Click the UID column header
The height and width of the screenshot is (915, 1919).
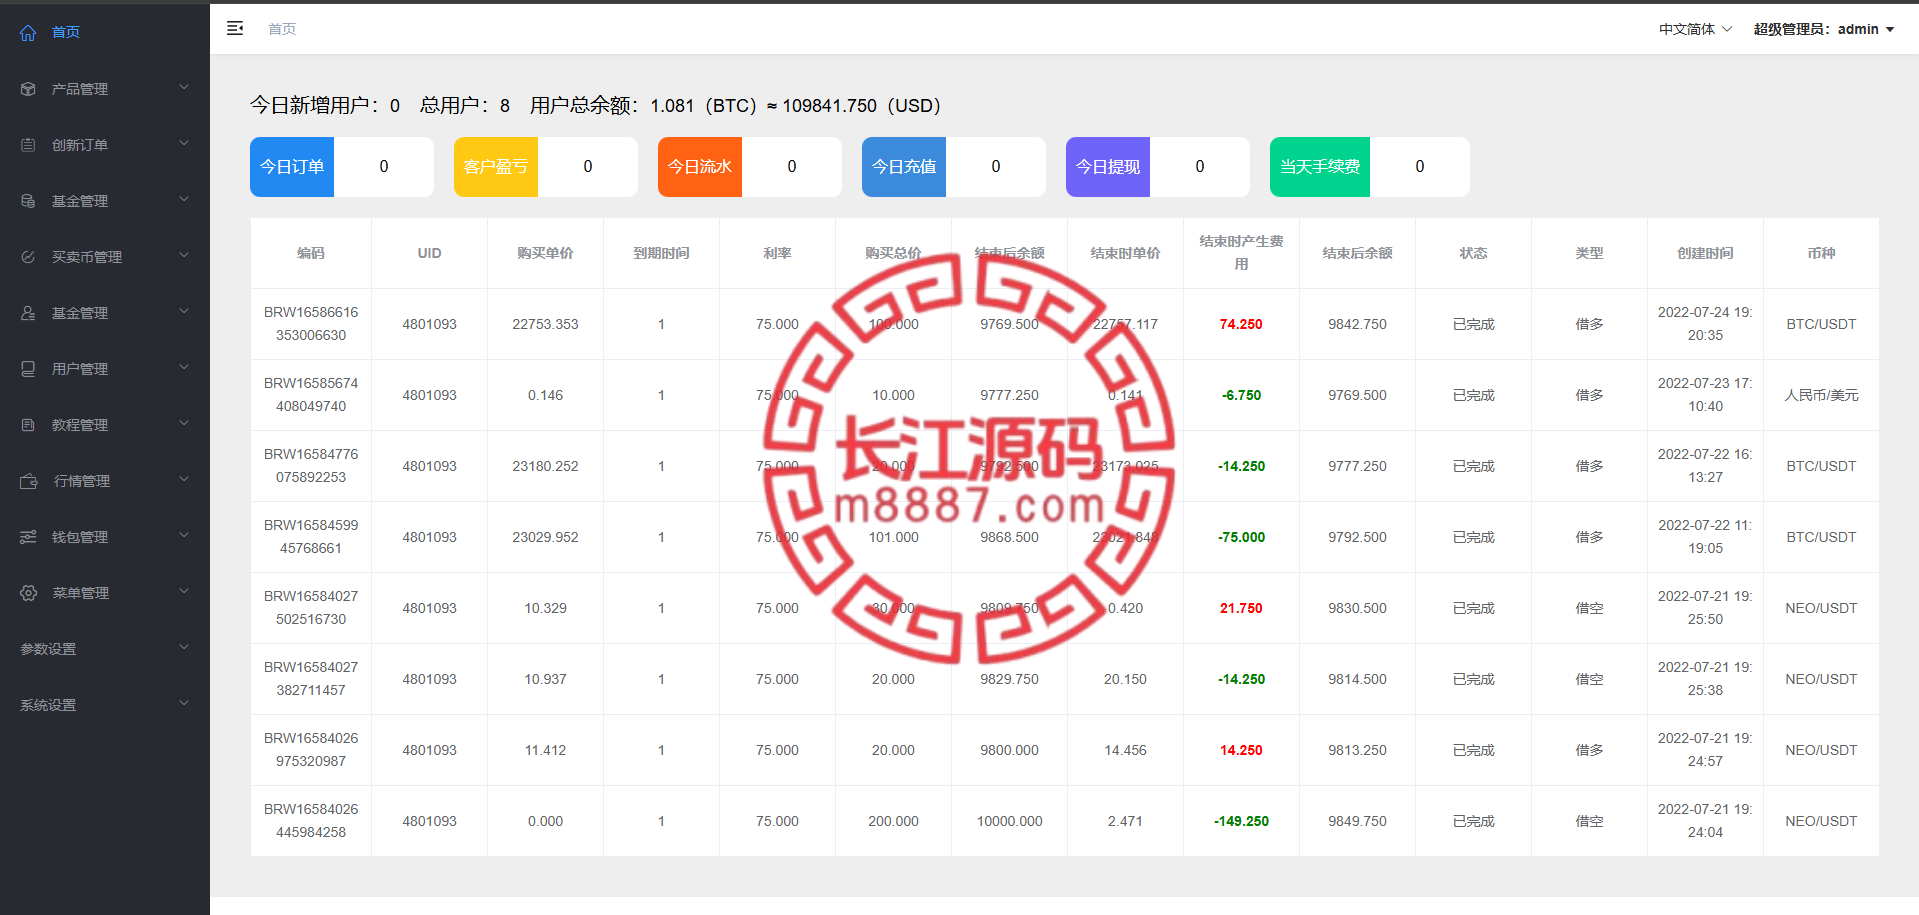point(430,253)
